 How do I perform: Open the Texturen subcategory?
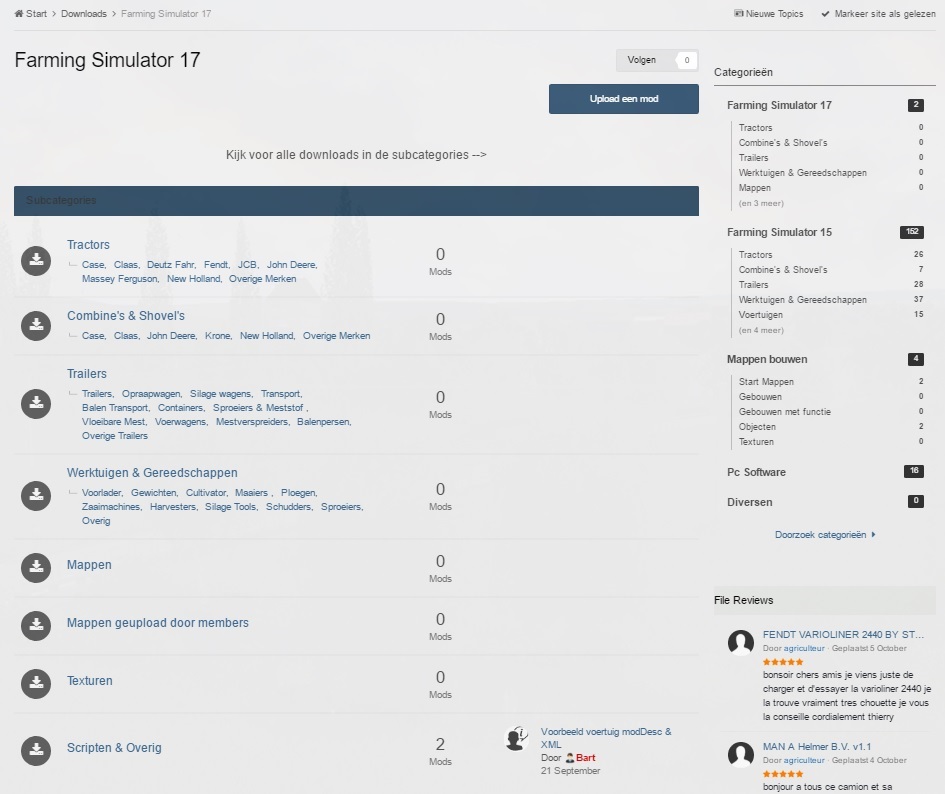click(x=90, y=681)
